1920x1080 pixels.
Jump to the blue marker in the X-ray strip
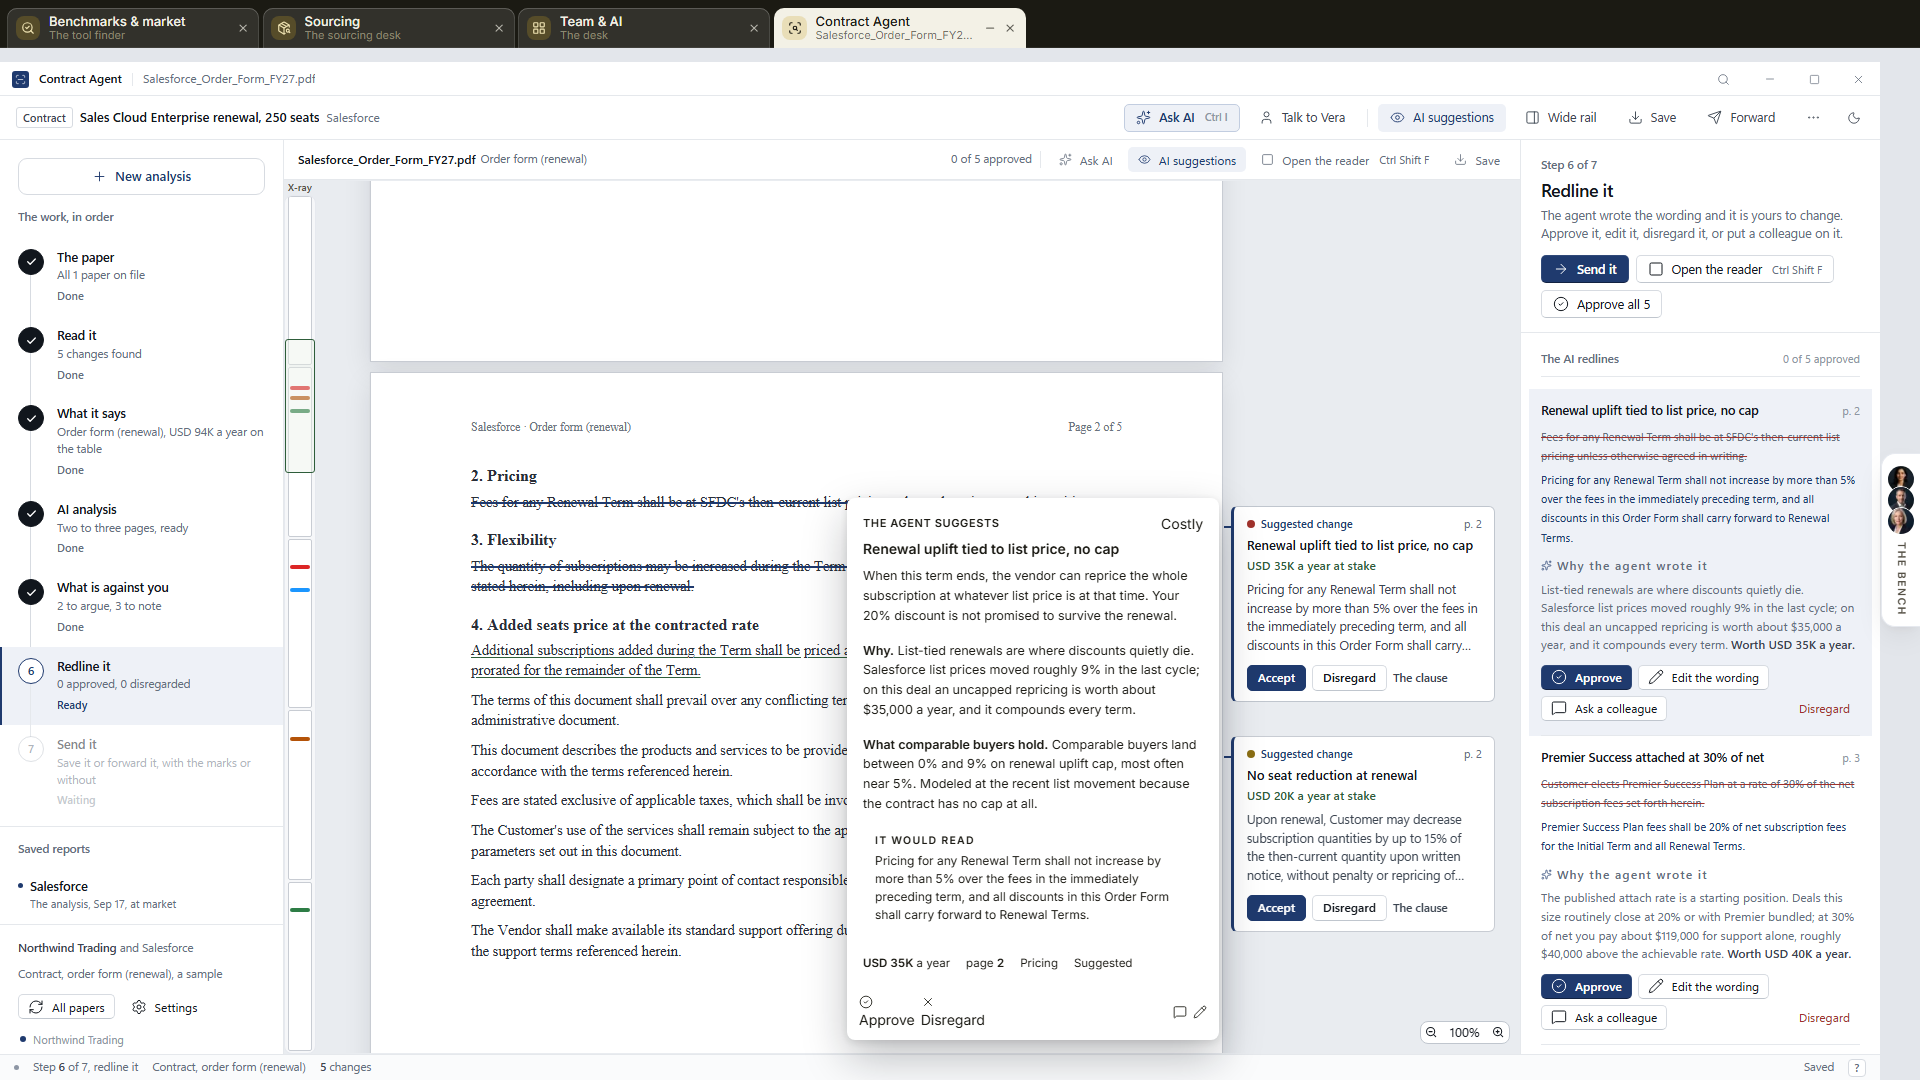tap(299, 590)
